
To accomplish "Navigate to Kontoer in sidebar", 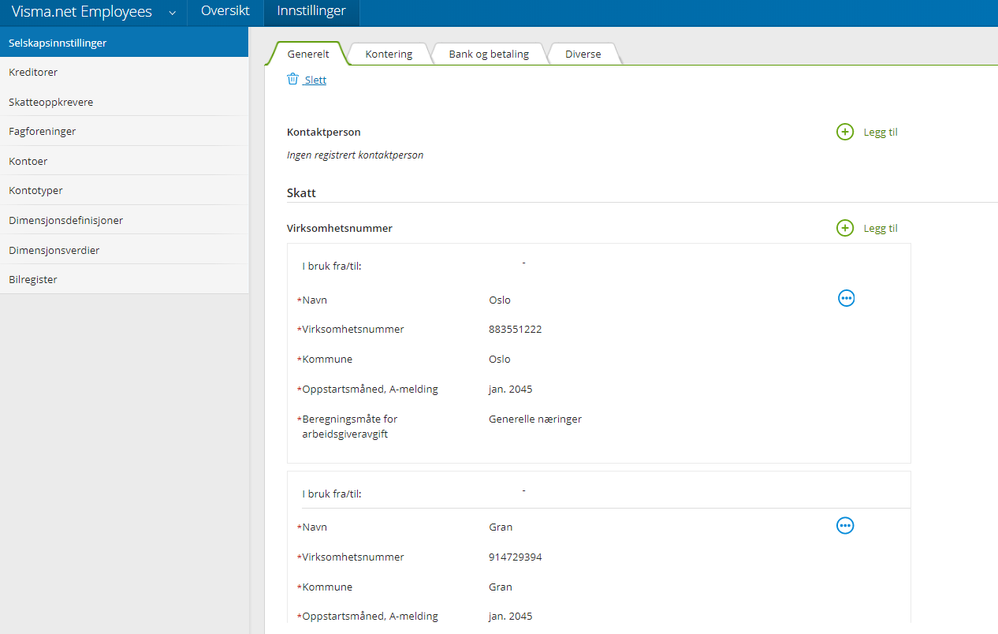I will tap(28, 161).
